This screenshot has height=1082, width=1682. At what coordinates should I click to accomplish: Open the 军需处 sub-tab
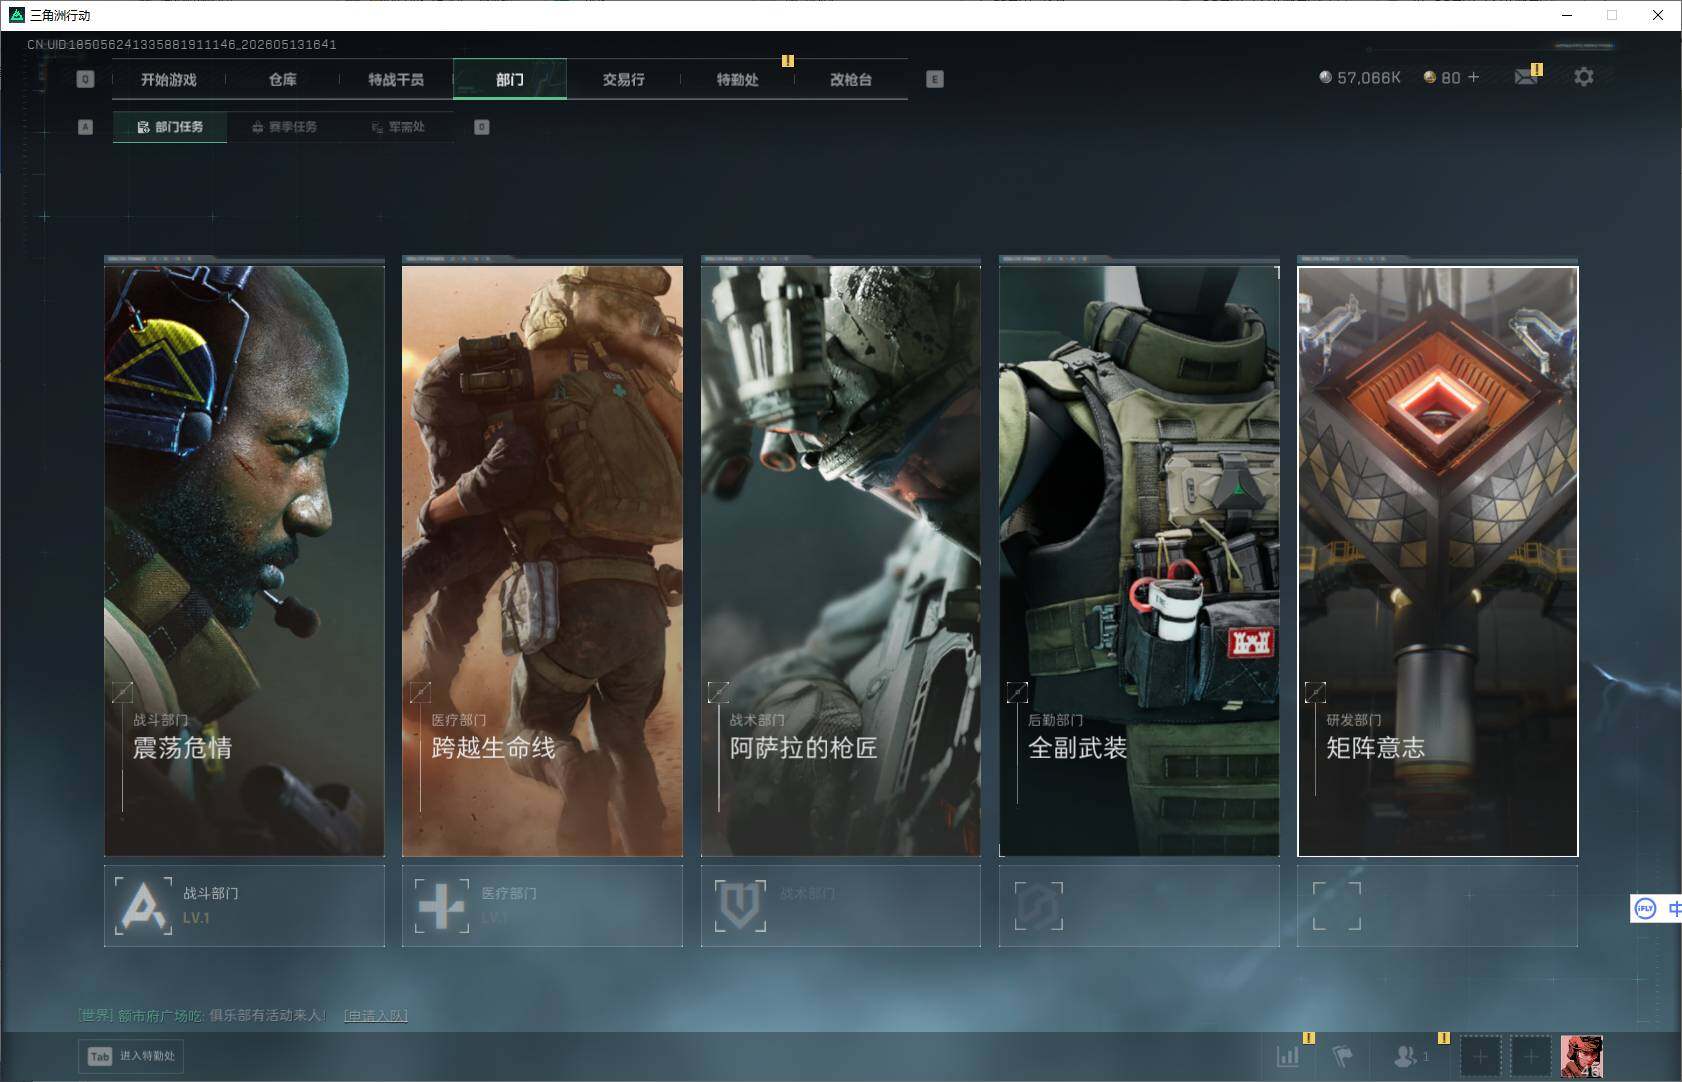(398, 127)
